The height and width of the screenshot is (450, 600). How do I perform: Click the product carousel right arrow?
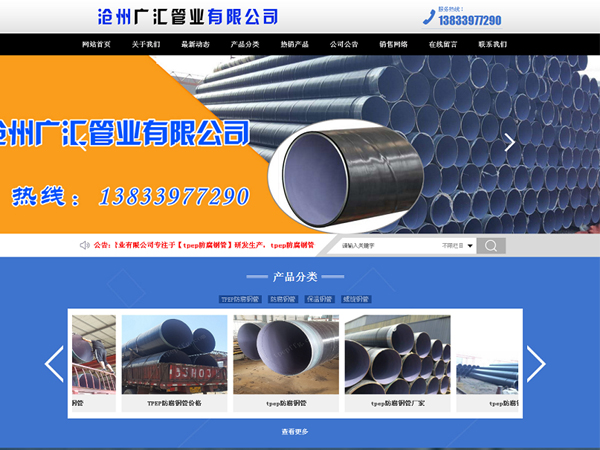pyautogui.click(x=536, y=363)
